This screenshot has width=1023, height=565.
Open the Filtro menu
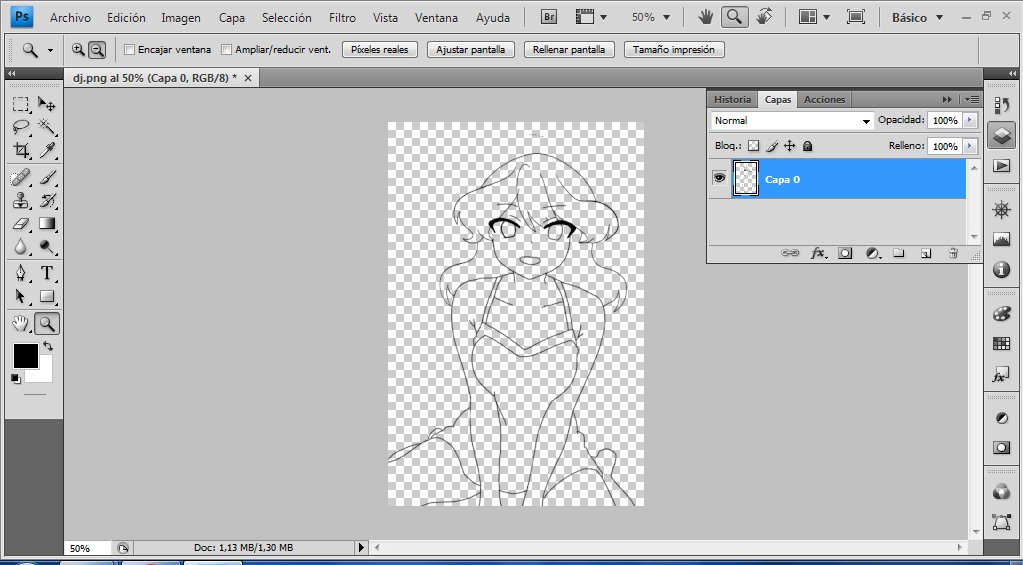tap(343, 18)
